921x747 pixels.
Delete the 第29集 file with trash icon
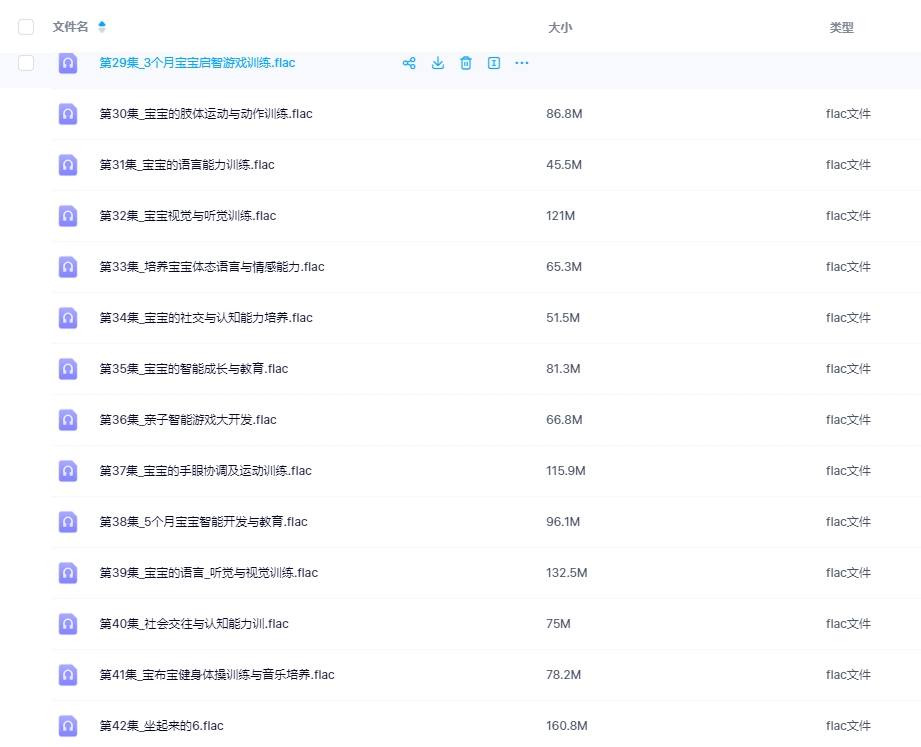coord(466,63)
